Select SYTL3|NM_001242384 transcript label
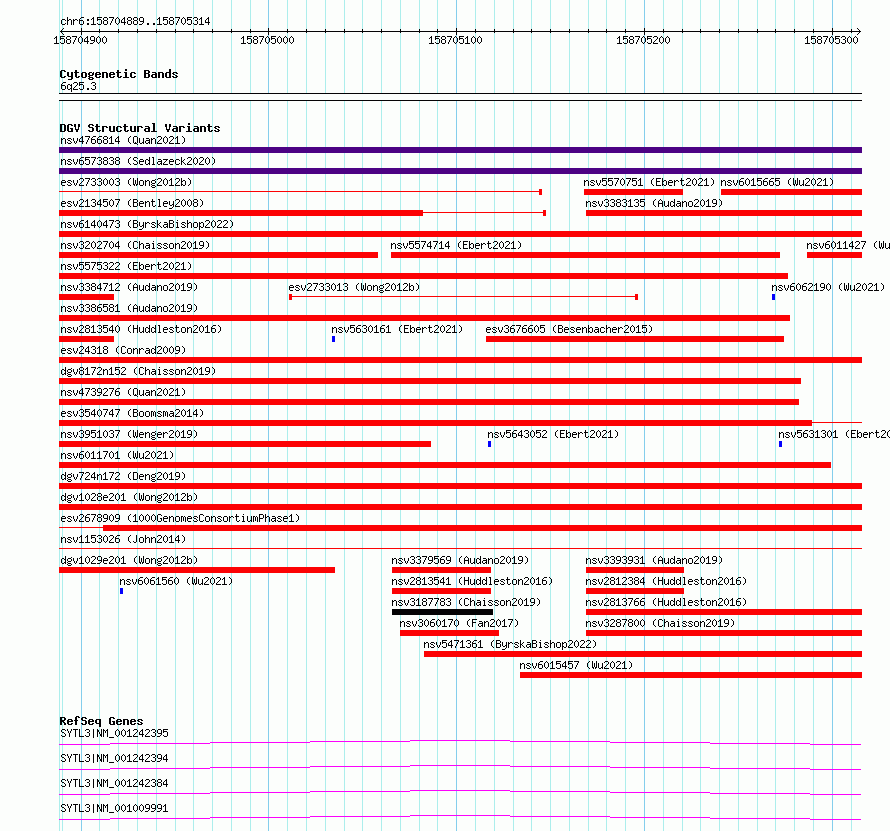The image size is (890, 831). [114, 783]
